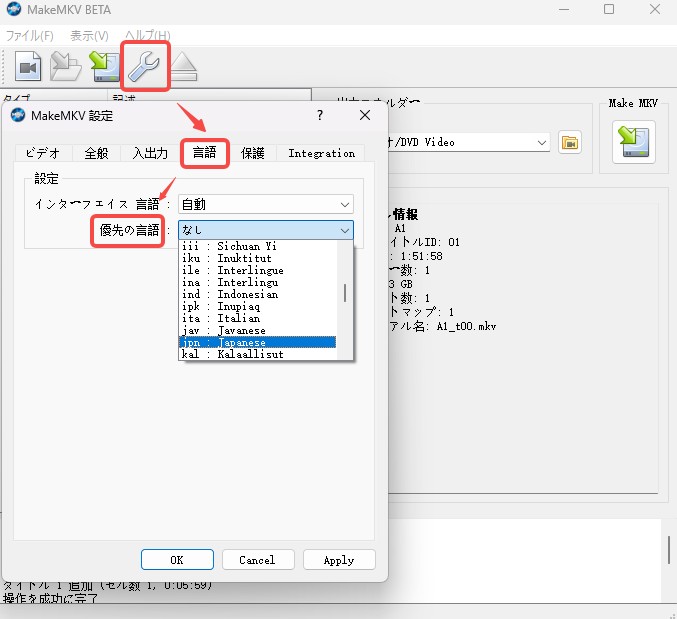Click the log panel scrollbar

[x=669, y=550]
